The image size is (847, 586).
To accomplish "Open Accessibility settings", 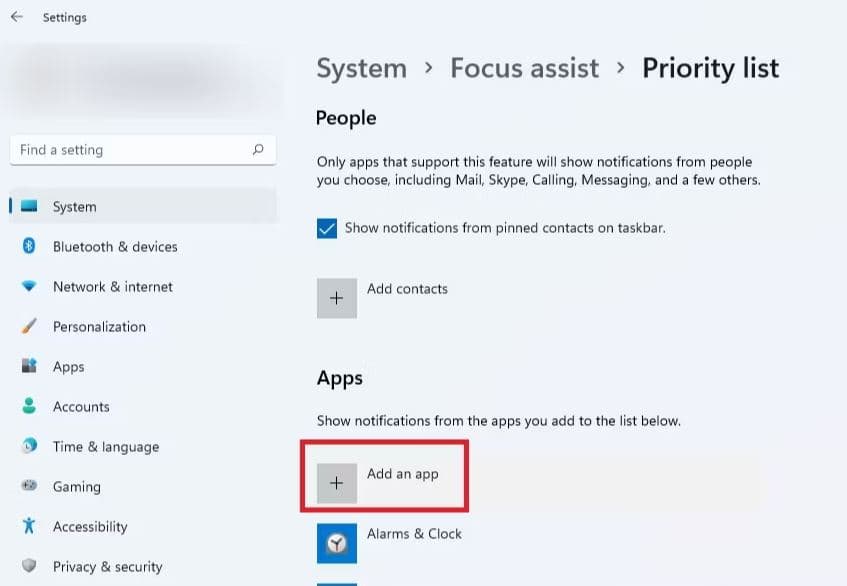I will coord(90,527).
